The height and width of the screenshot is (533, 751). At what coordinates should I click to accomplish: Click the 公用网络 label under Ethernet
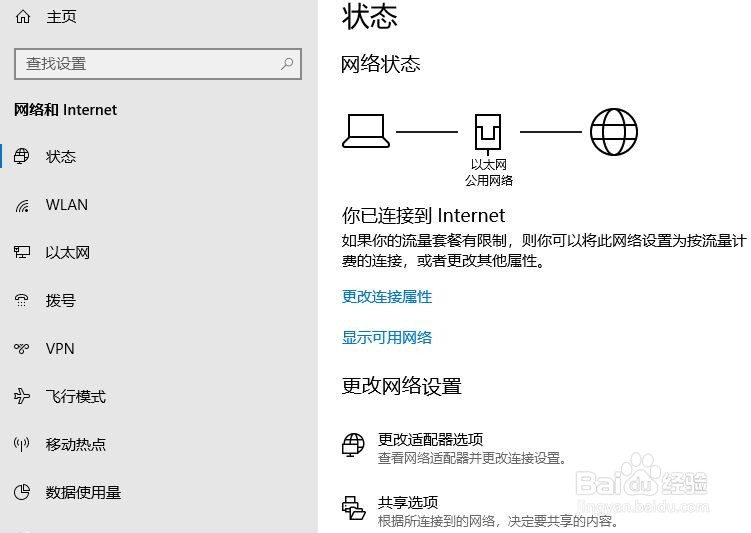point(489,181)
